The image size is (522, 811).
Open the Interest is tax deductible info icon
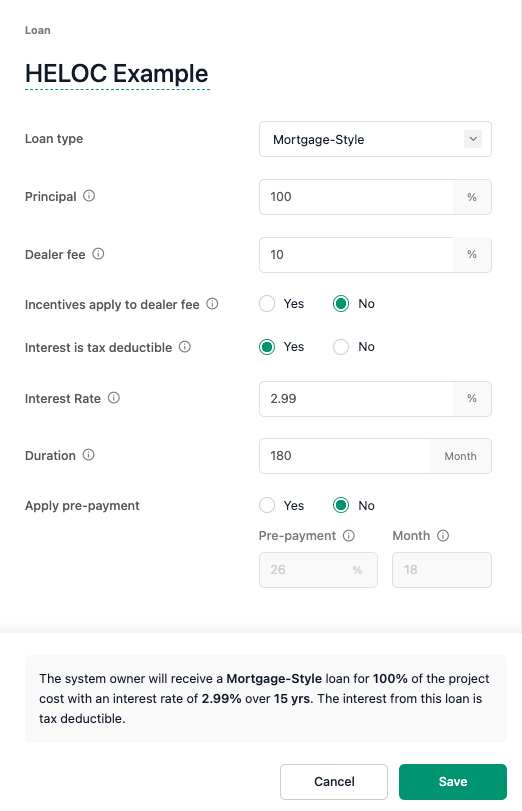[185, 347]
